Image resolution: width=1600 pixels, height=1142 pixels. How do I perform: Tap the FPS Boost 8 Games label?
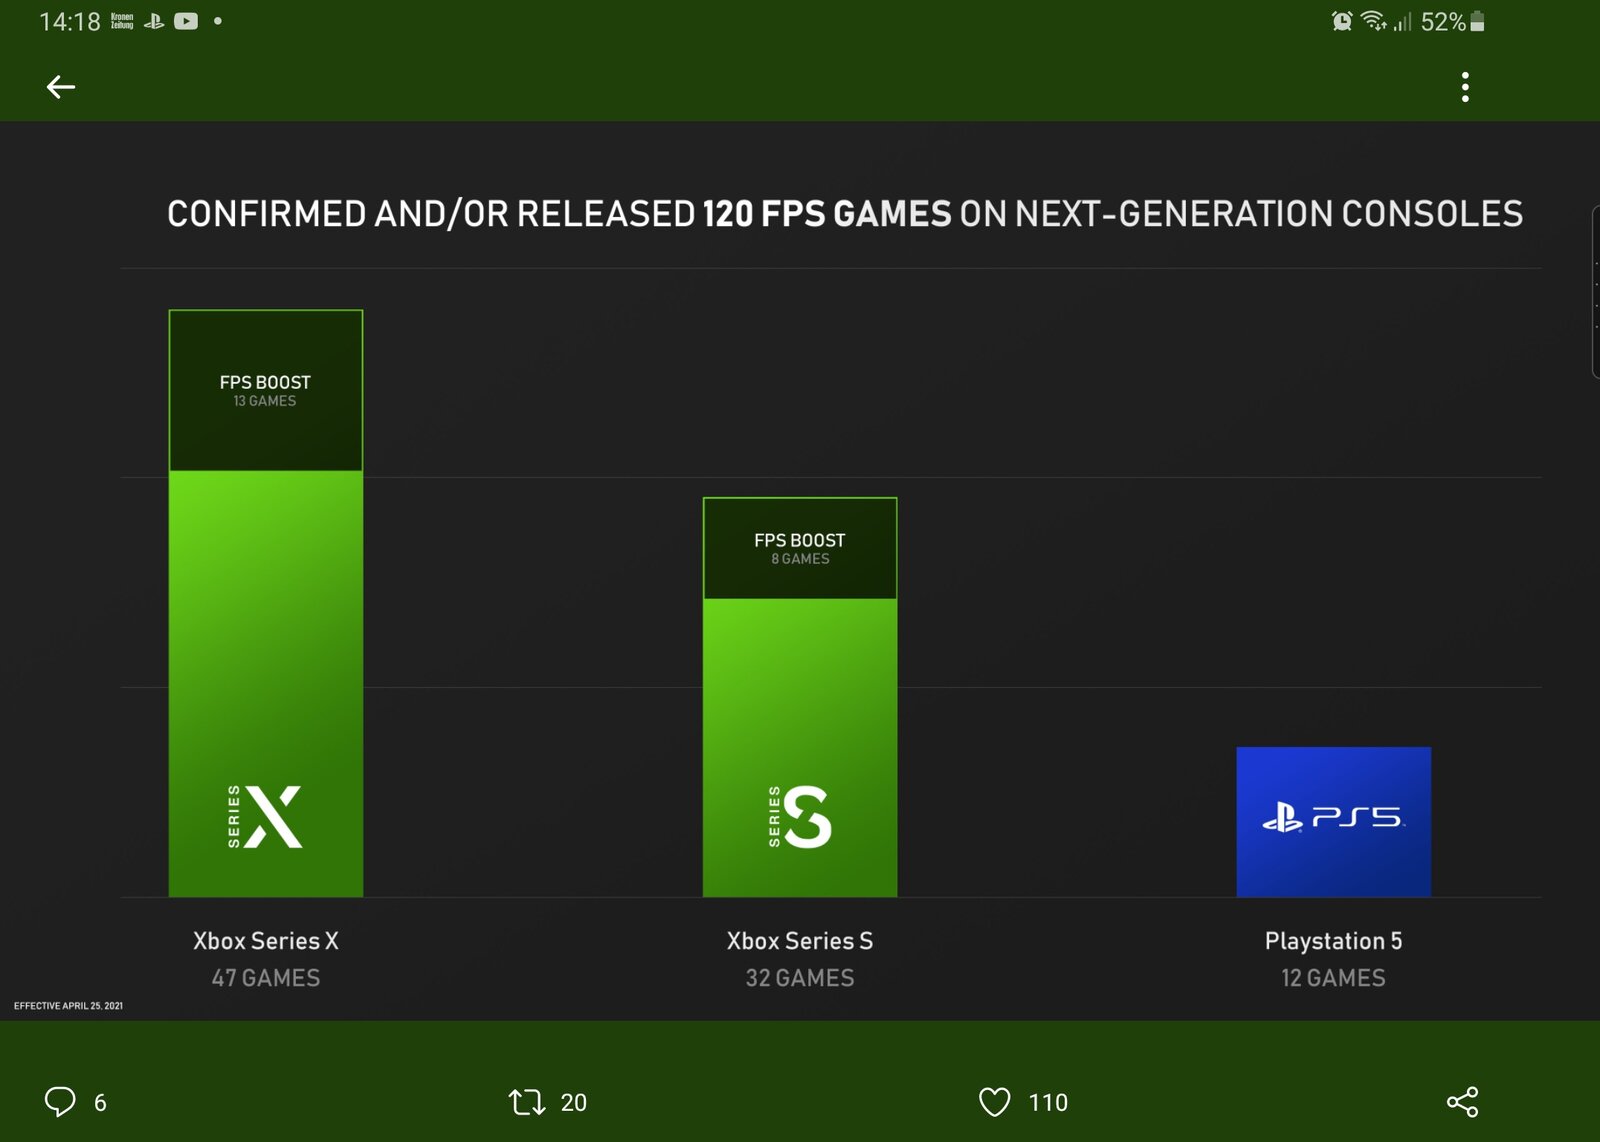coord(800,548)
